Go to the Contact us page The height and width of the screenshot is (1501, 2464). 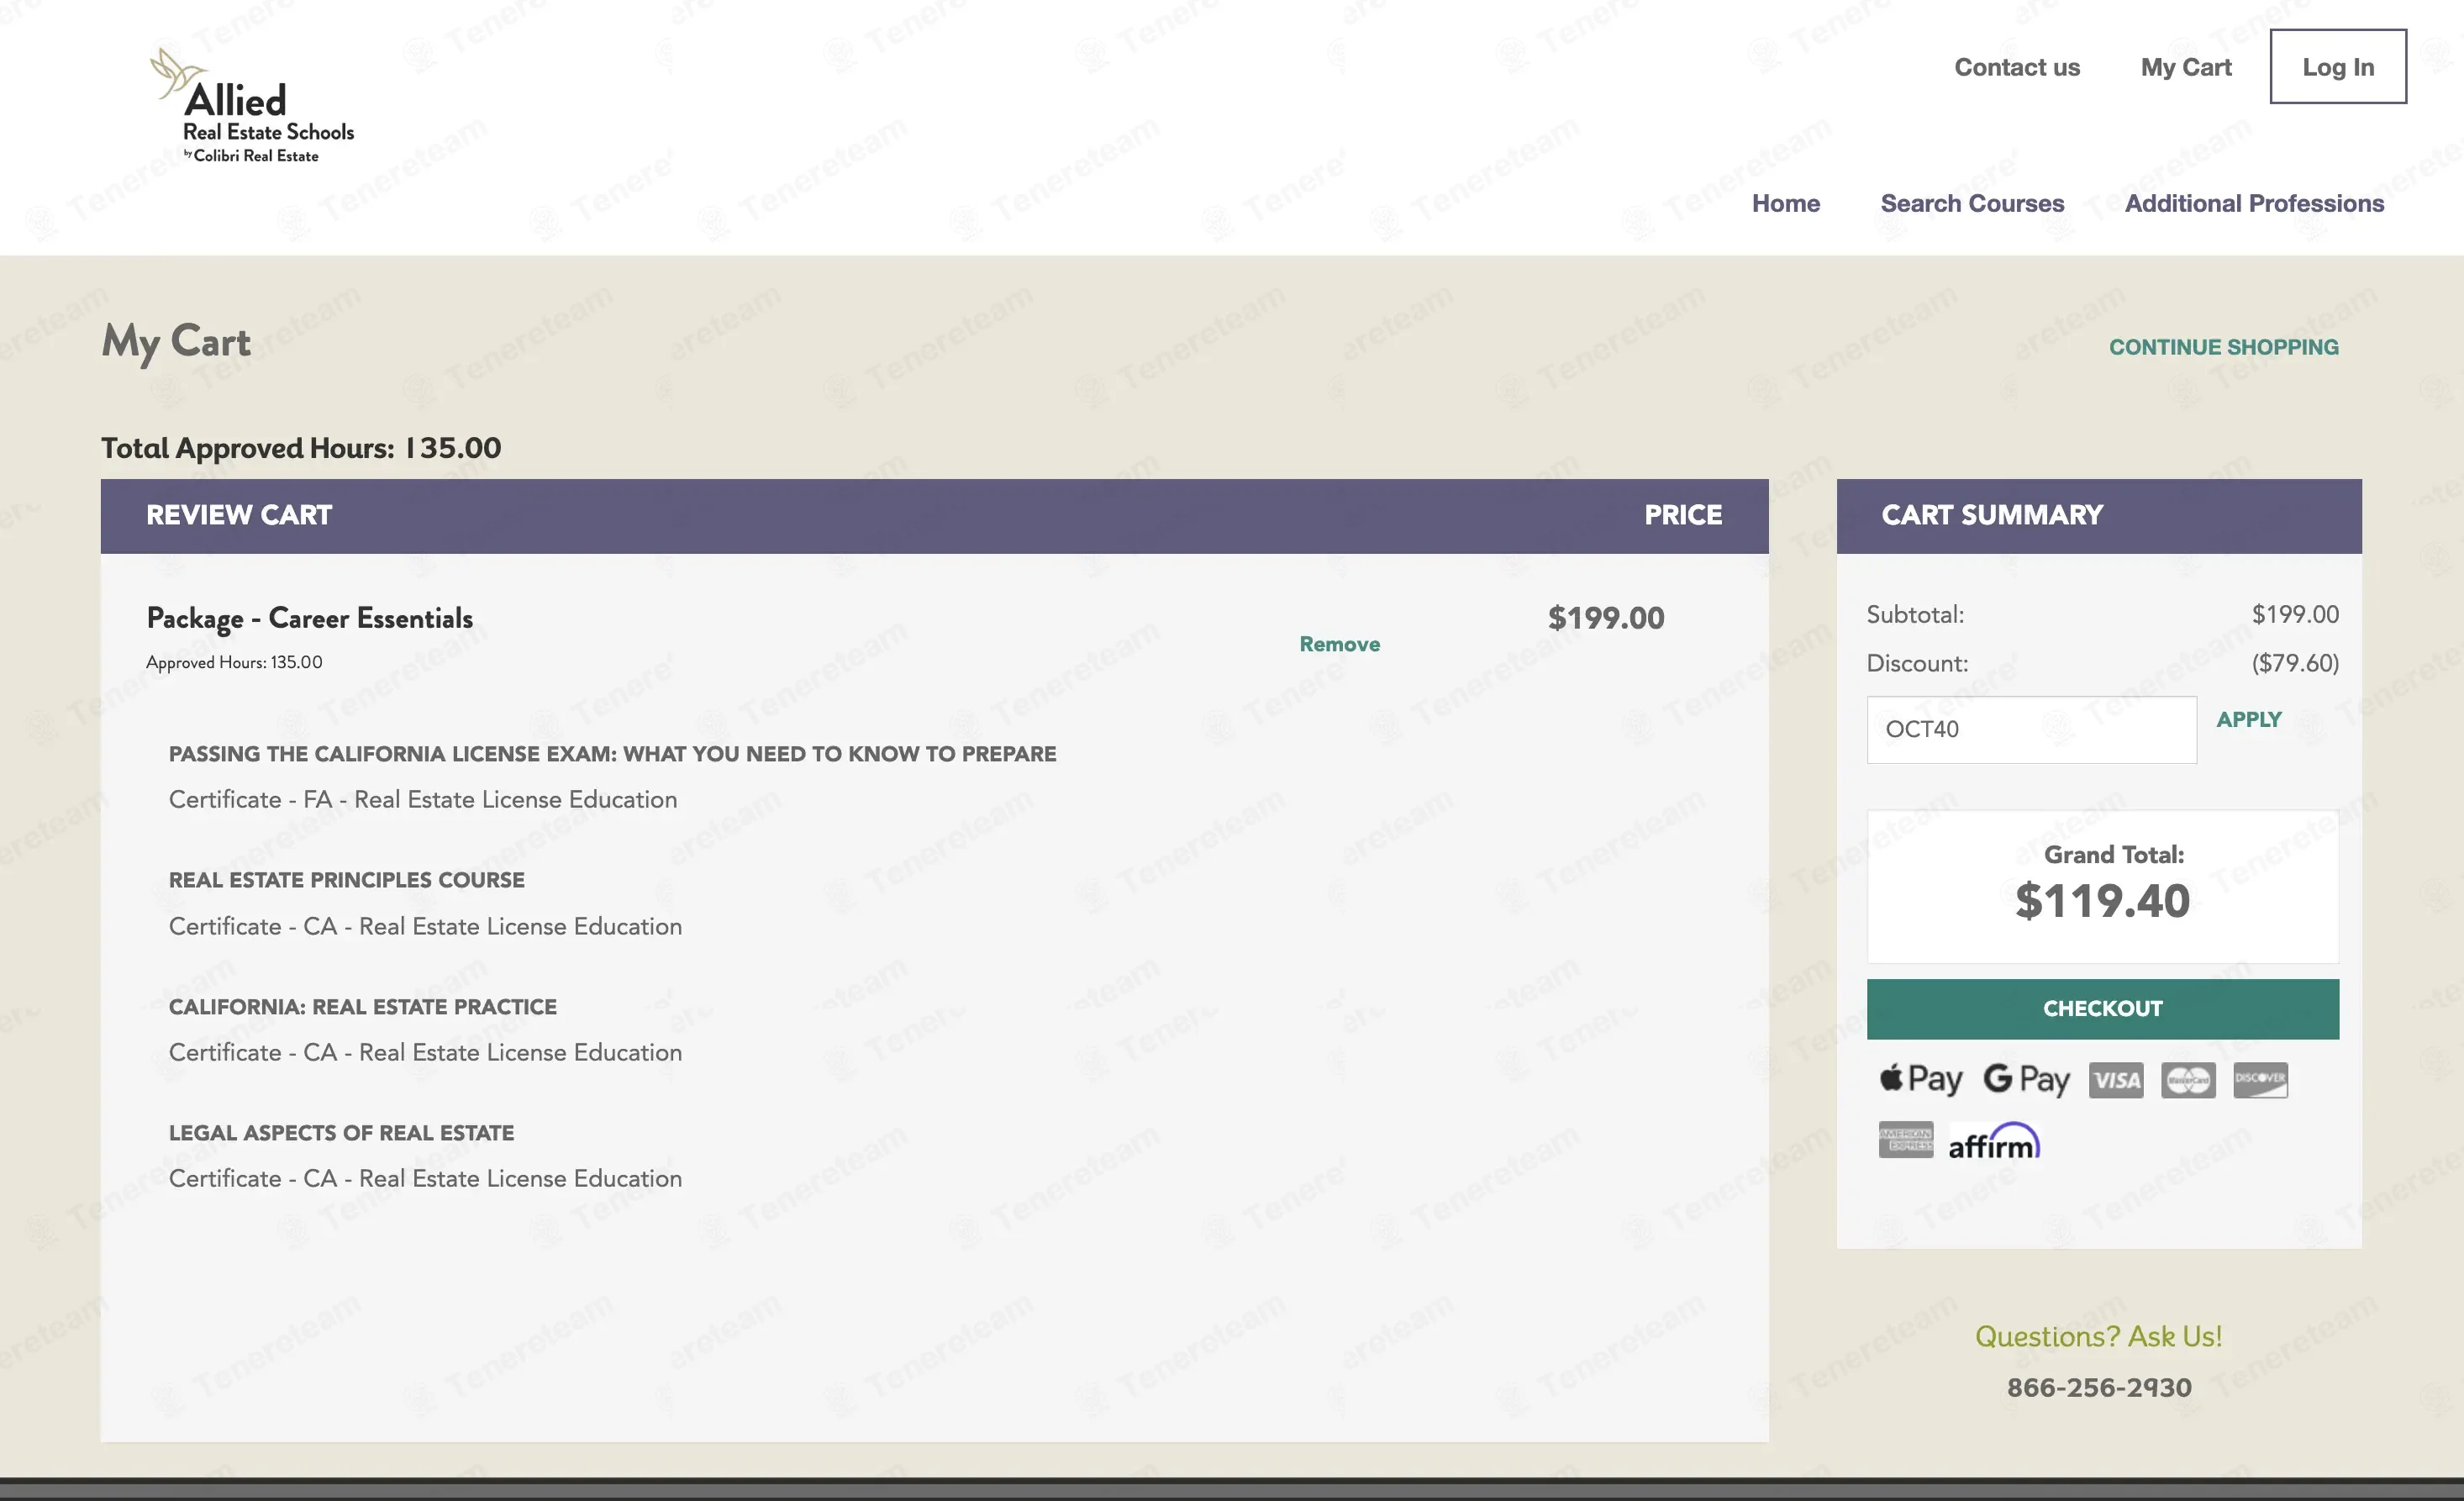tap(2016, 67)
